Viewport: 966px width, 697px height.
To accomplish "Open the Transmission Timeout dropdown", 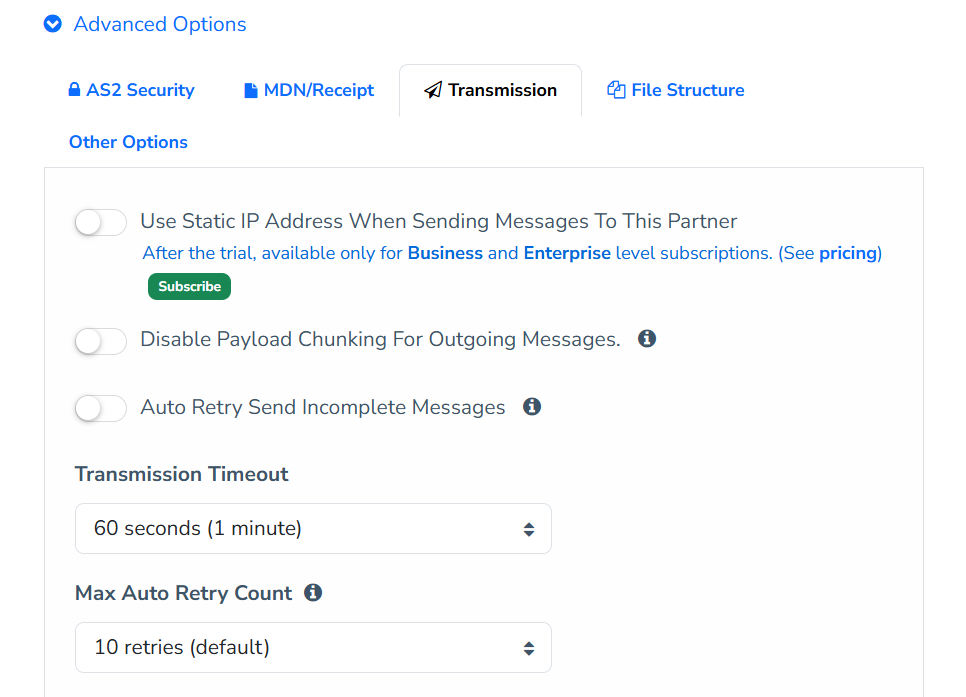I will pyautogui.click(x=313, y=529).
